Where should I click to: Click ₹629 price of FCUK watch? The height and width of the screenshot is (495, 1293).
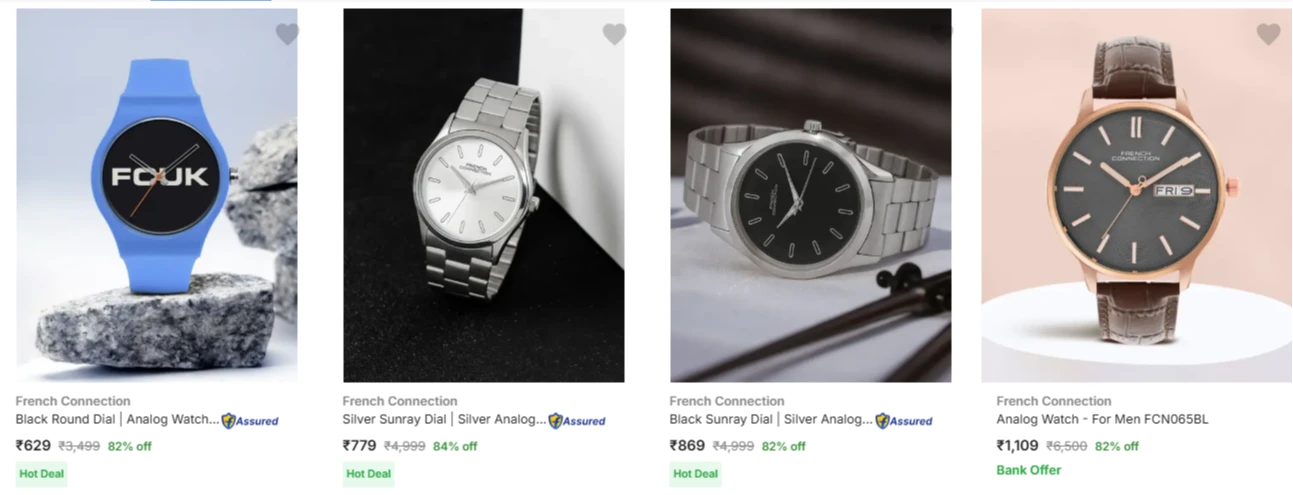33,446
